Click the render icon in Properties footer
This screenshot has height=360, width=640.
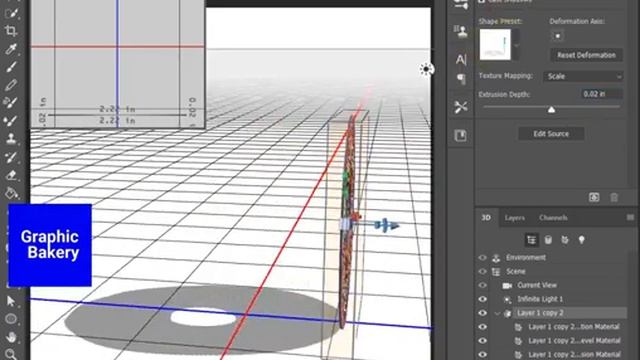594,198
